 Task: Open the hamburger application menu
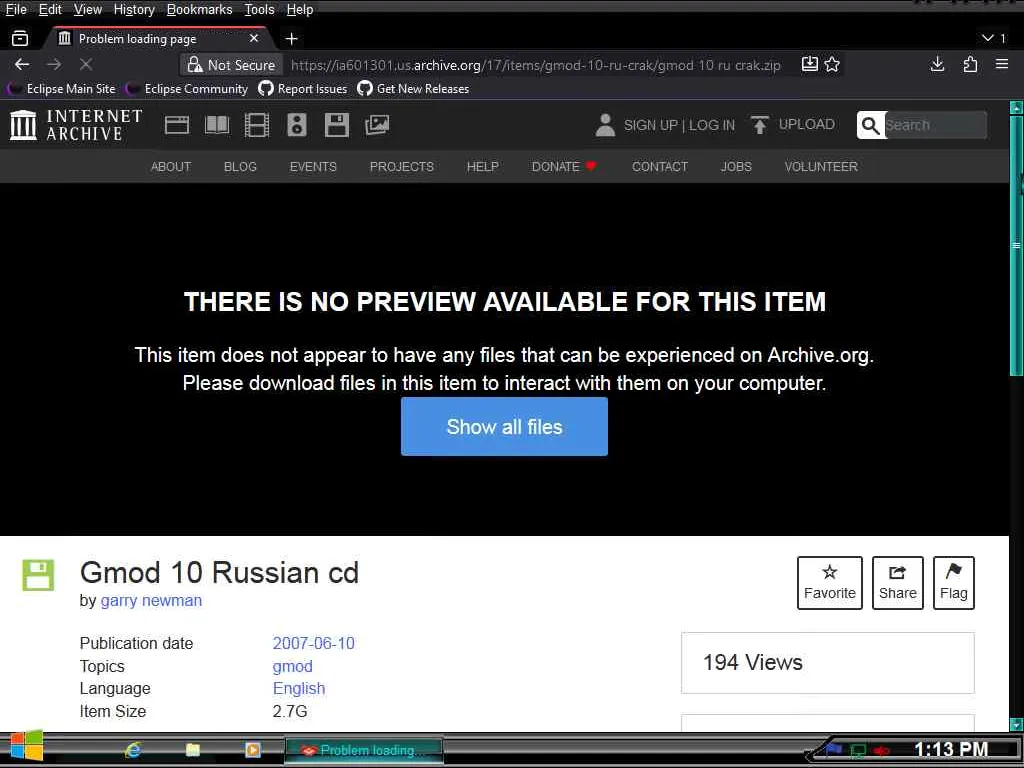point(1002,64)
